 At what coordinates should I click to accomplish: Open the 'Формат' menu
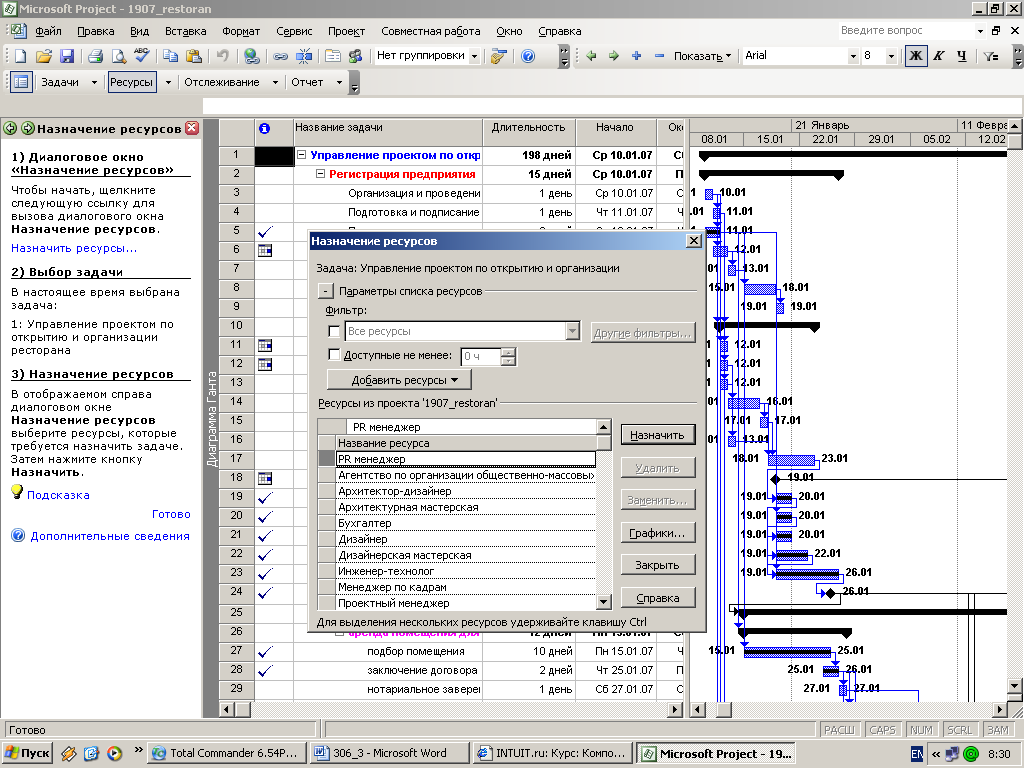pyautogui.click(x=241, y=31)
